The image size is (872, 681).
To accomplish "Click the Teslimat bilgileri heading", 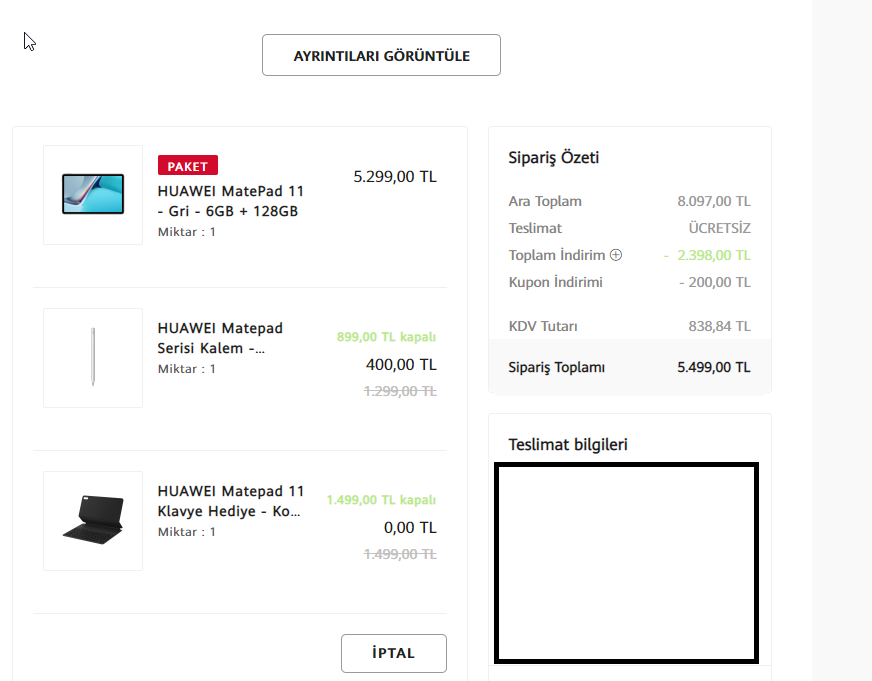I will [x=568, y=445].
